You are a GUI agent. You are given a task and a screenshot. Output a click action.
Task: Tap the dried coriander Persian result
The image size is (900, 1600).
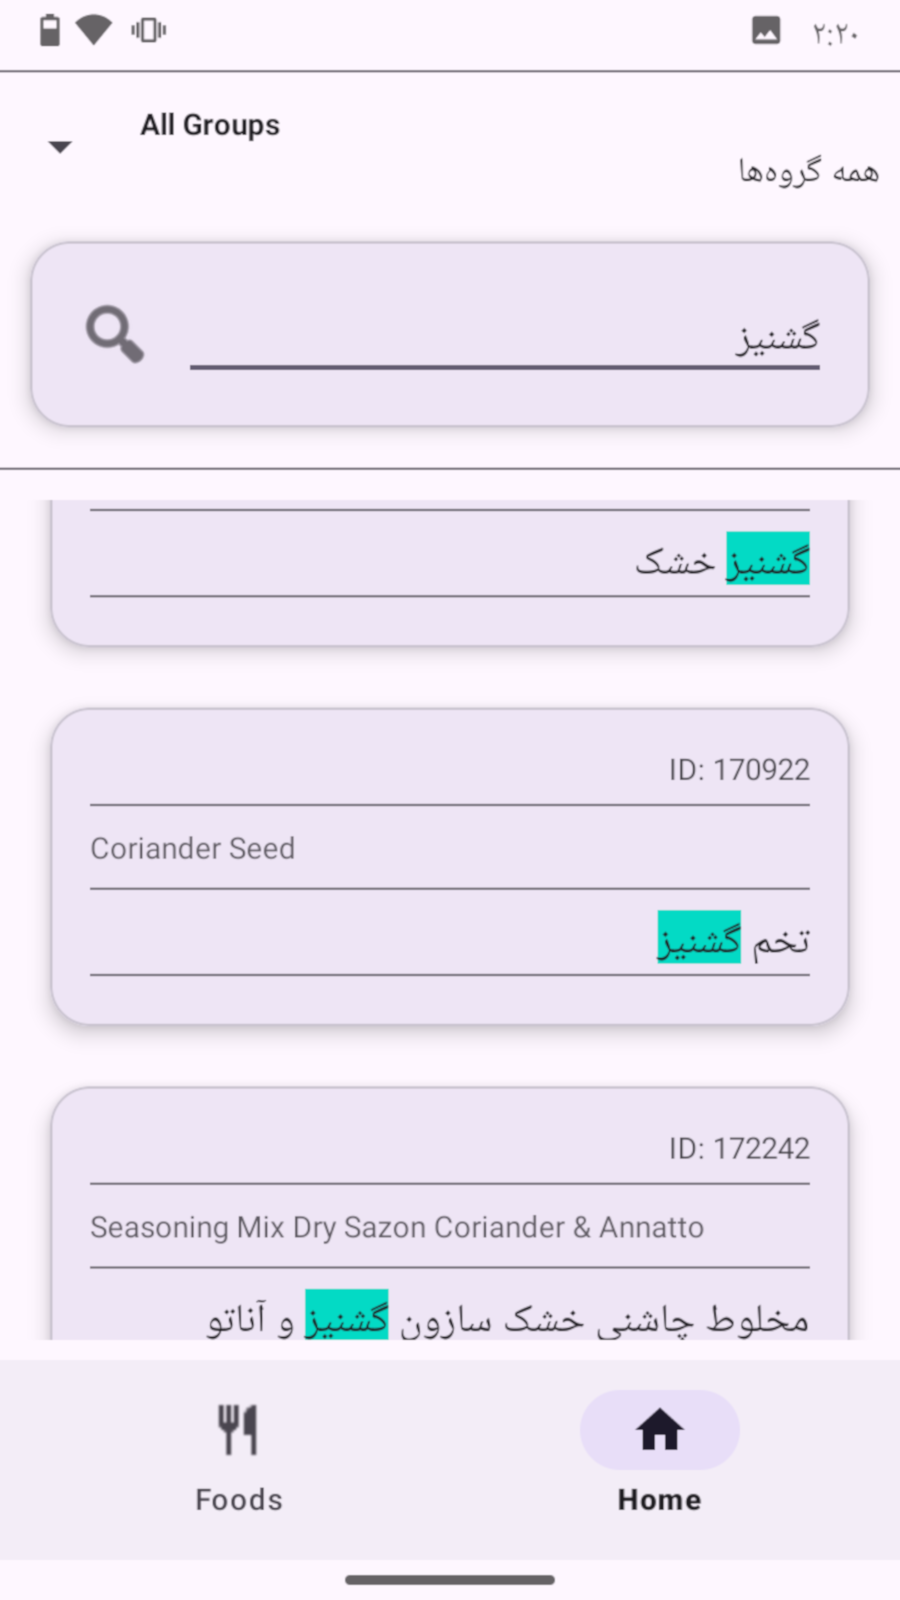[x=722, y=561]
